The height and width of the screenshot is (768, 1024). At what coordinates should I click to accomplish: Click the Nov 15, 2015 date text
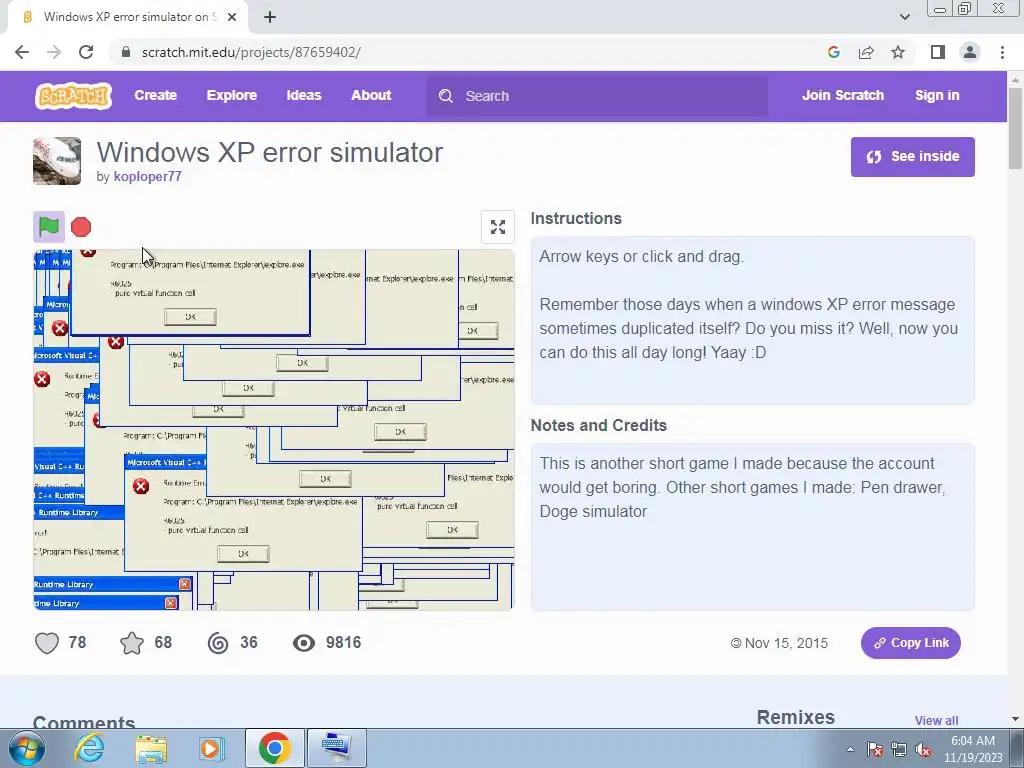pyautogui.click(x=786, y=643)
